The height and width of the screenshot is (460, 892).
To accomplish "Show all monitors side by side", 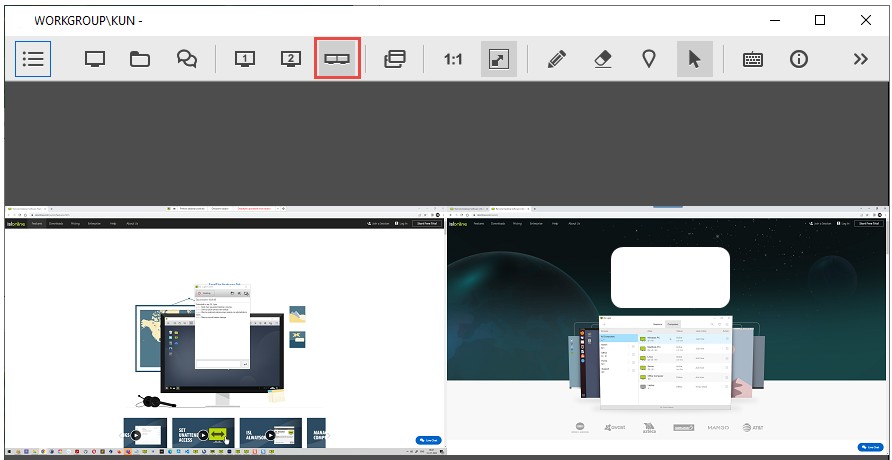I will (337, 59).
